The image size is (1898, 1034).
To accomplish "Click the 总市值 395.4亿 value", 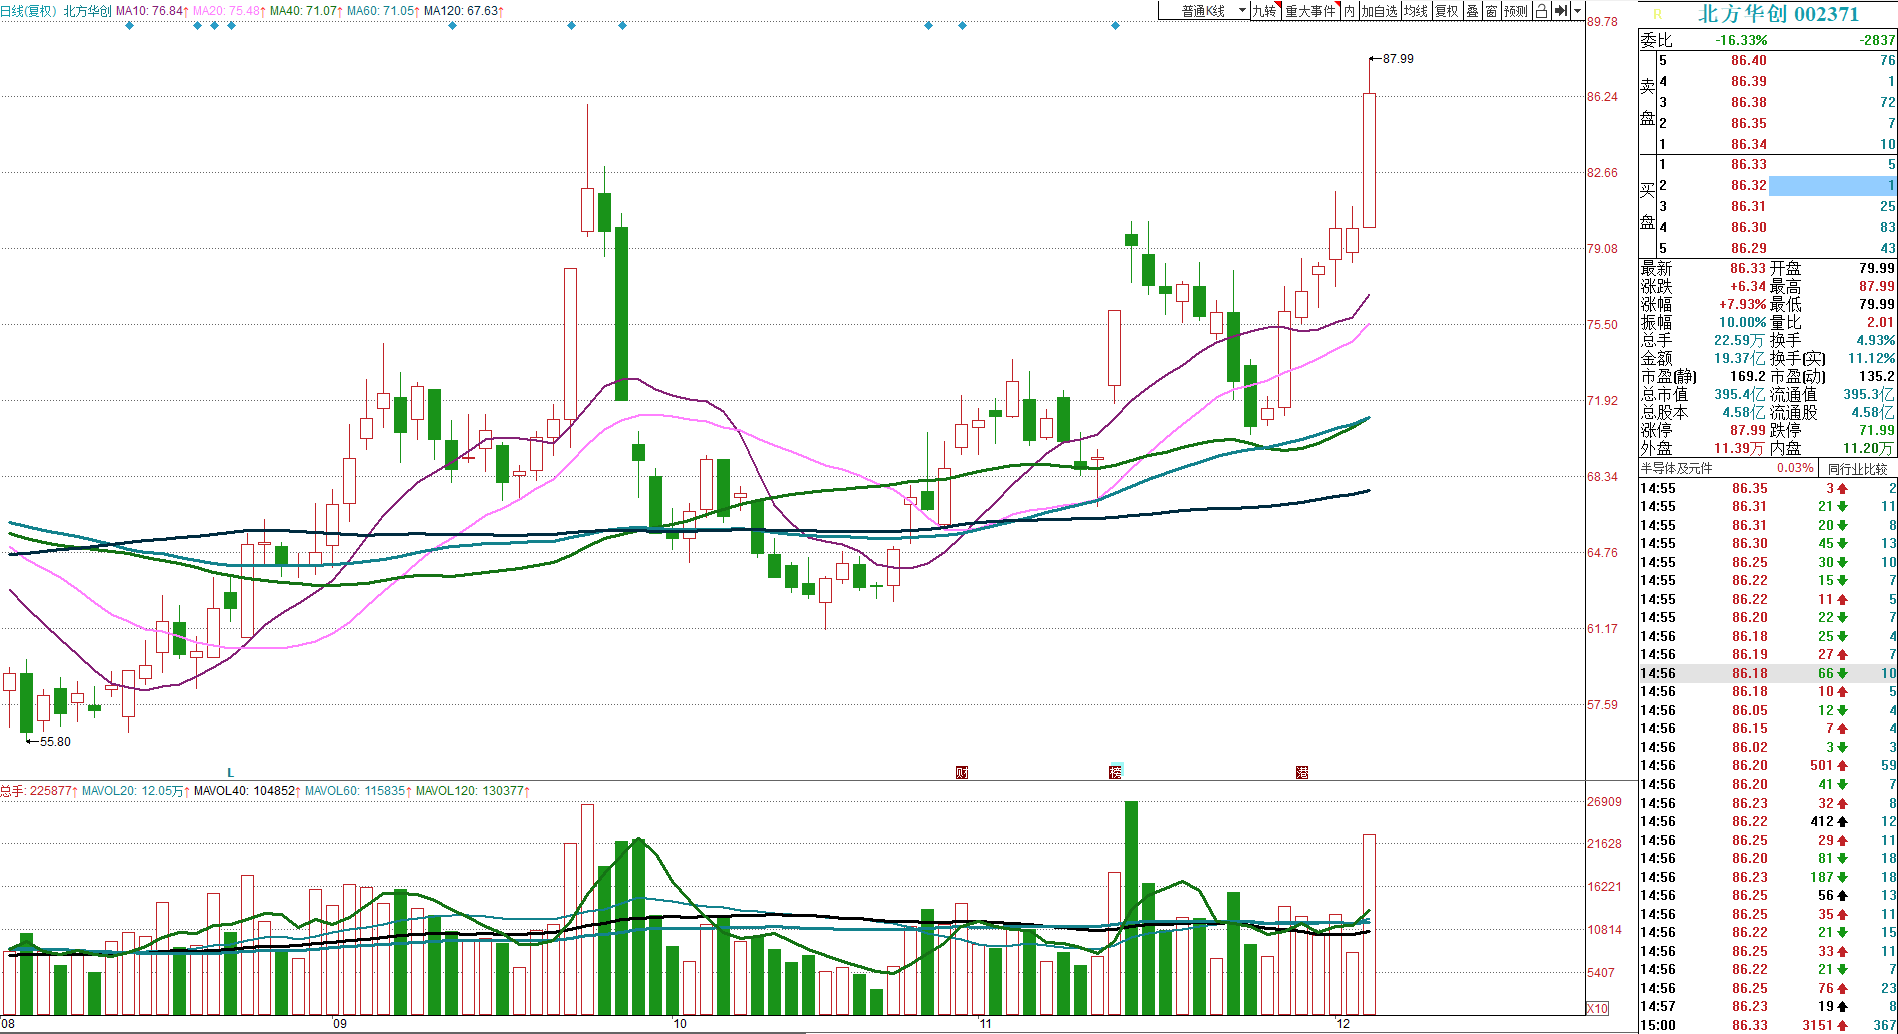I will pyautogui.click(x=1740, y=394).
